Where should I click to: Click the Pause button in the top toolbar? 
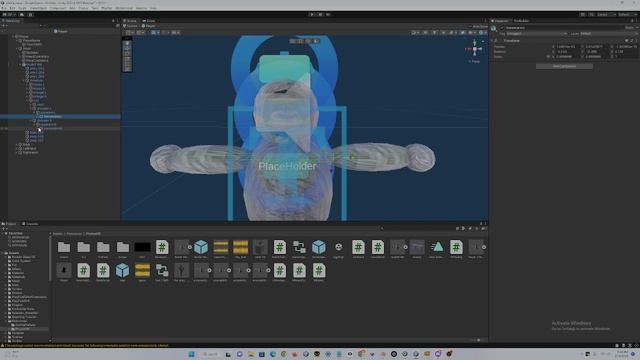(320, 14)
